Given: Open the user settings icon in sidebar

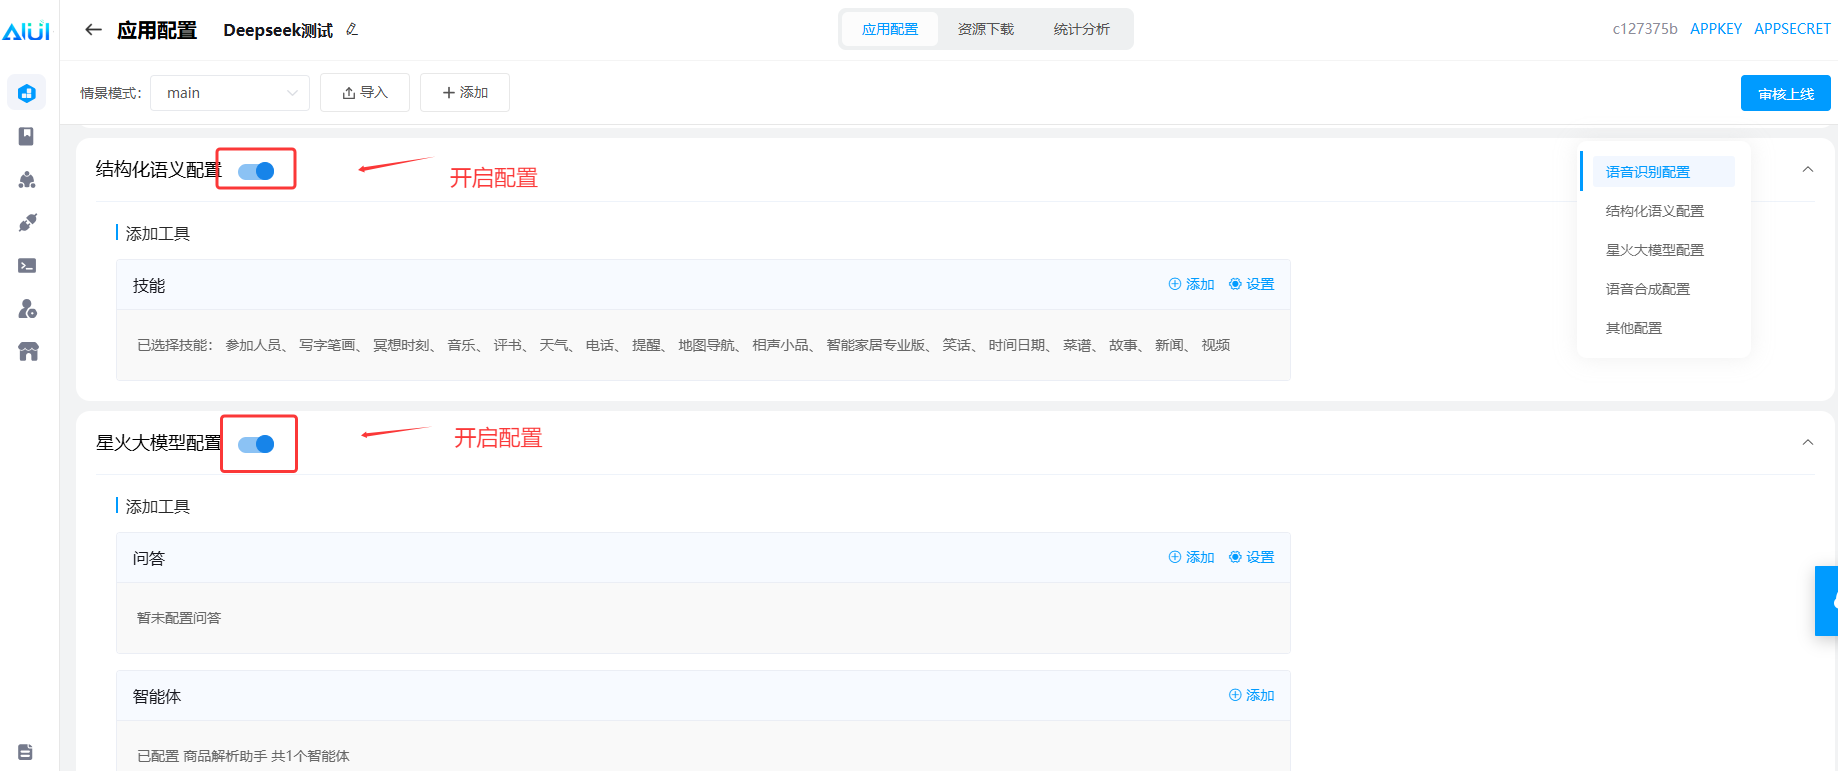Looking at the screenshot, I should [x=27, y=309].
